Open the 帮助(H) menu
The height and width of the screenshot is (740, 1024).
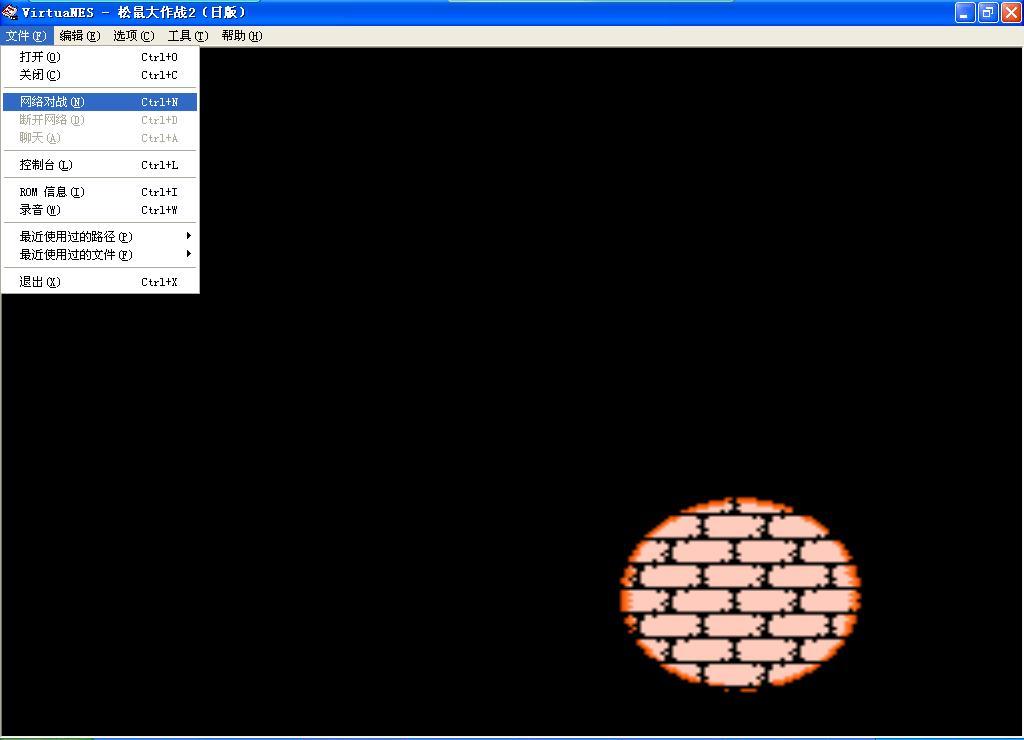pos(242,36)
